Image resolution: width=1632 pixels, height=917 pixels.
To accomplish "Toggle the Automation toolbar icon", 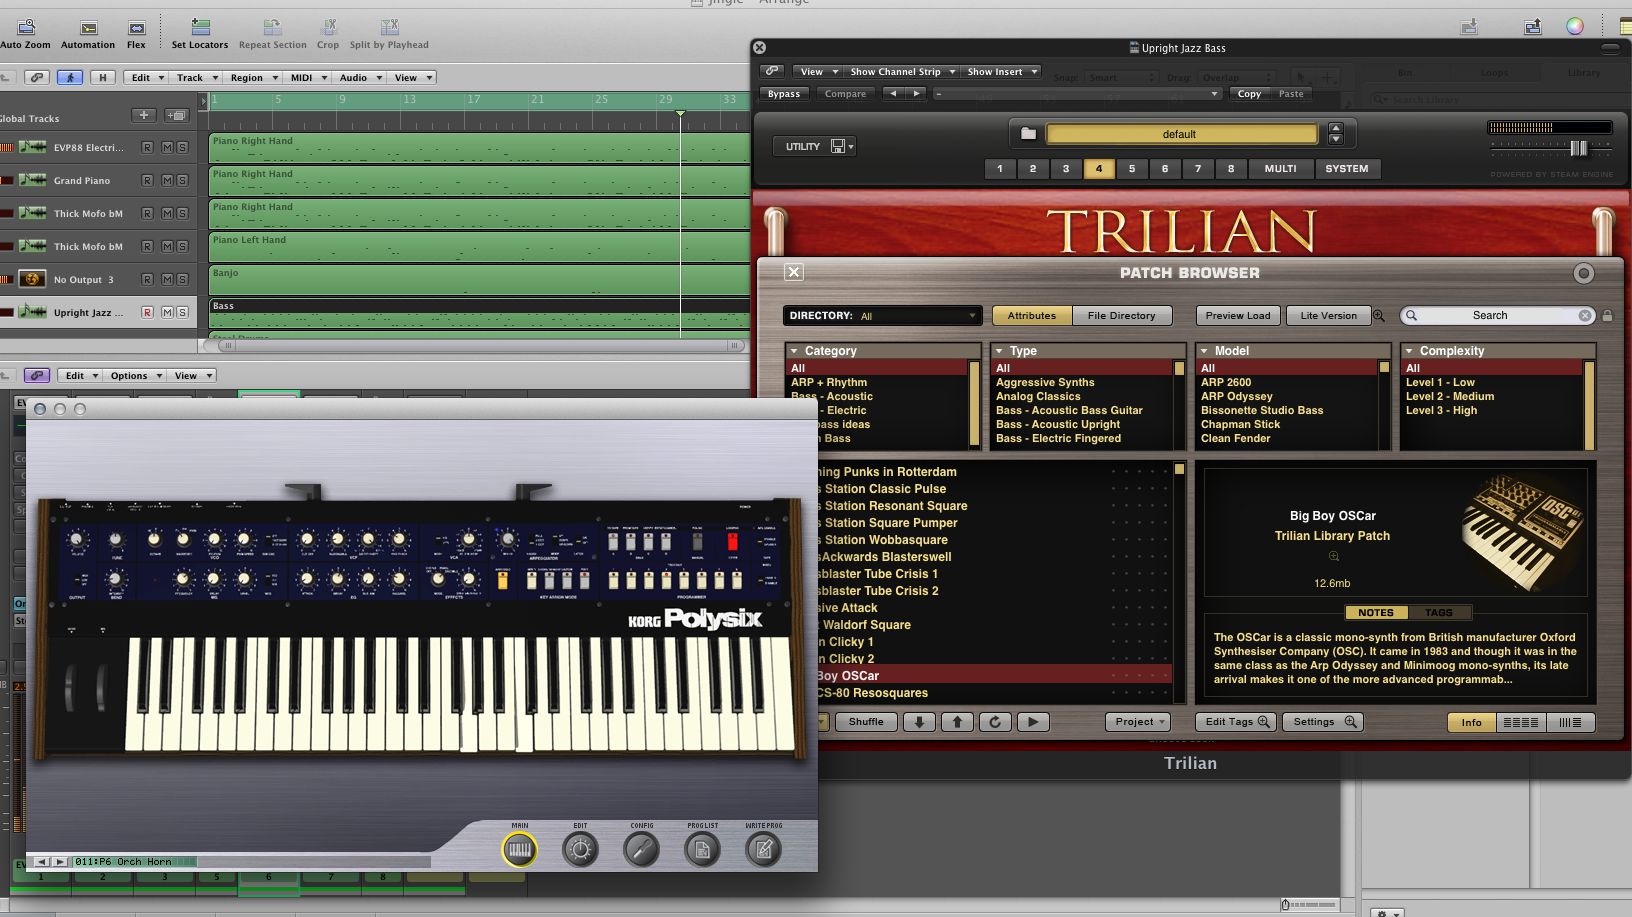I will tap(88, 28).
